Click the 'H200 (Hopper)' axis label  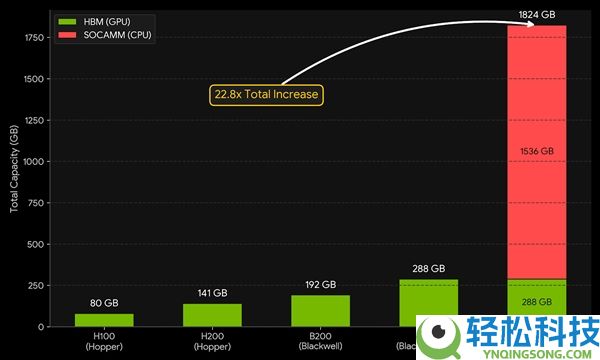pos(212,342)
